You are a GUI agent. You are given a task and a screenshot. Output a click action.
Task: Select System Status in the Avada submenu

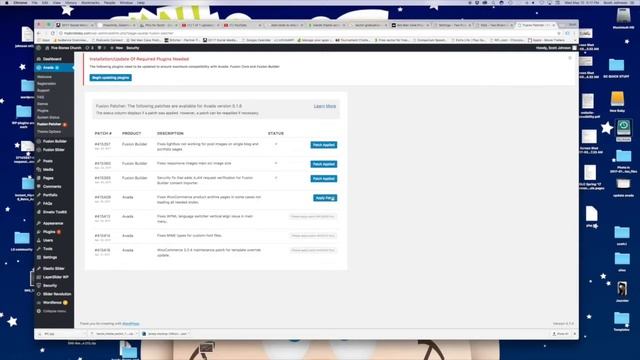click(x=48, y=118)
